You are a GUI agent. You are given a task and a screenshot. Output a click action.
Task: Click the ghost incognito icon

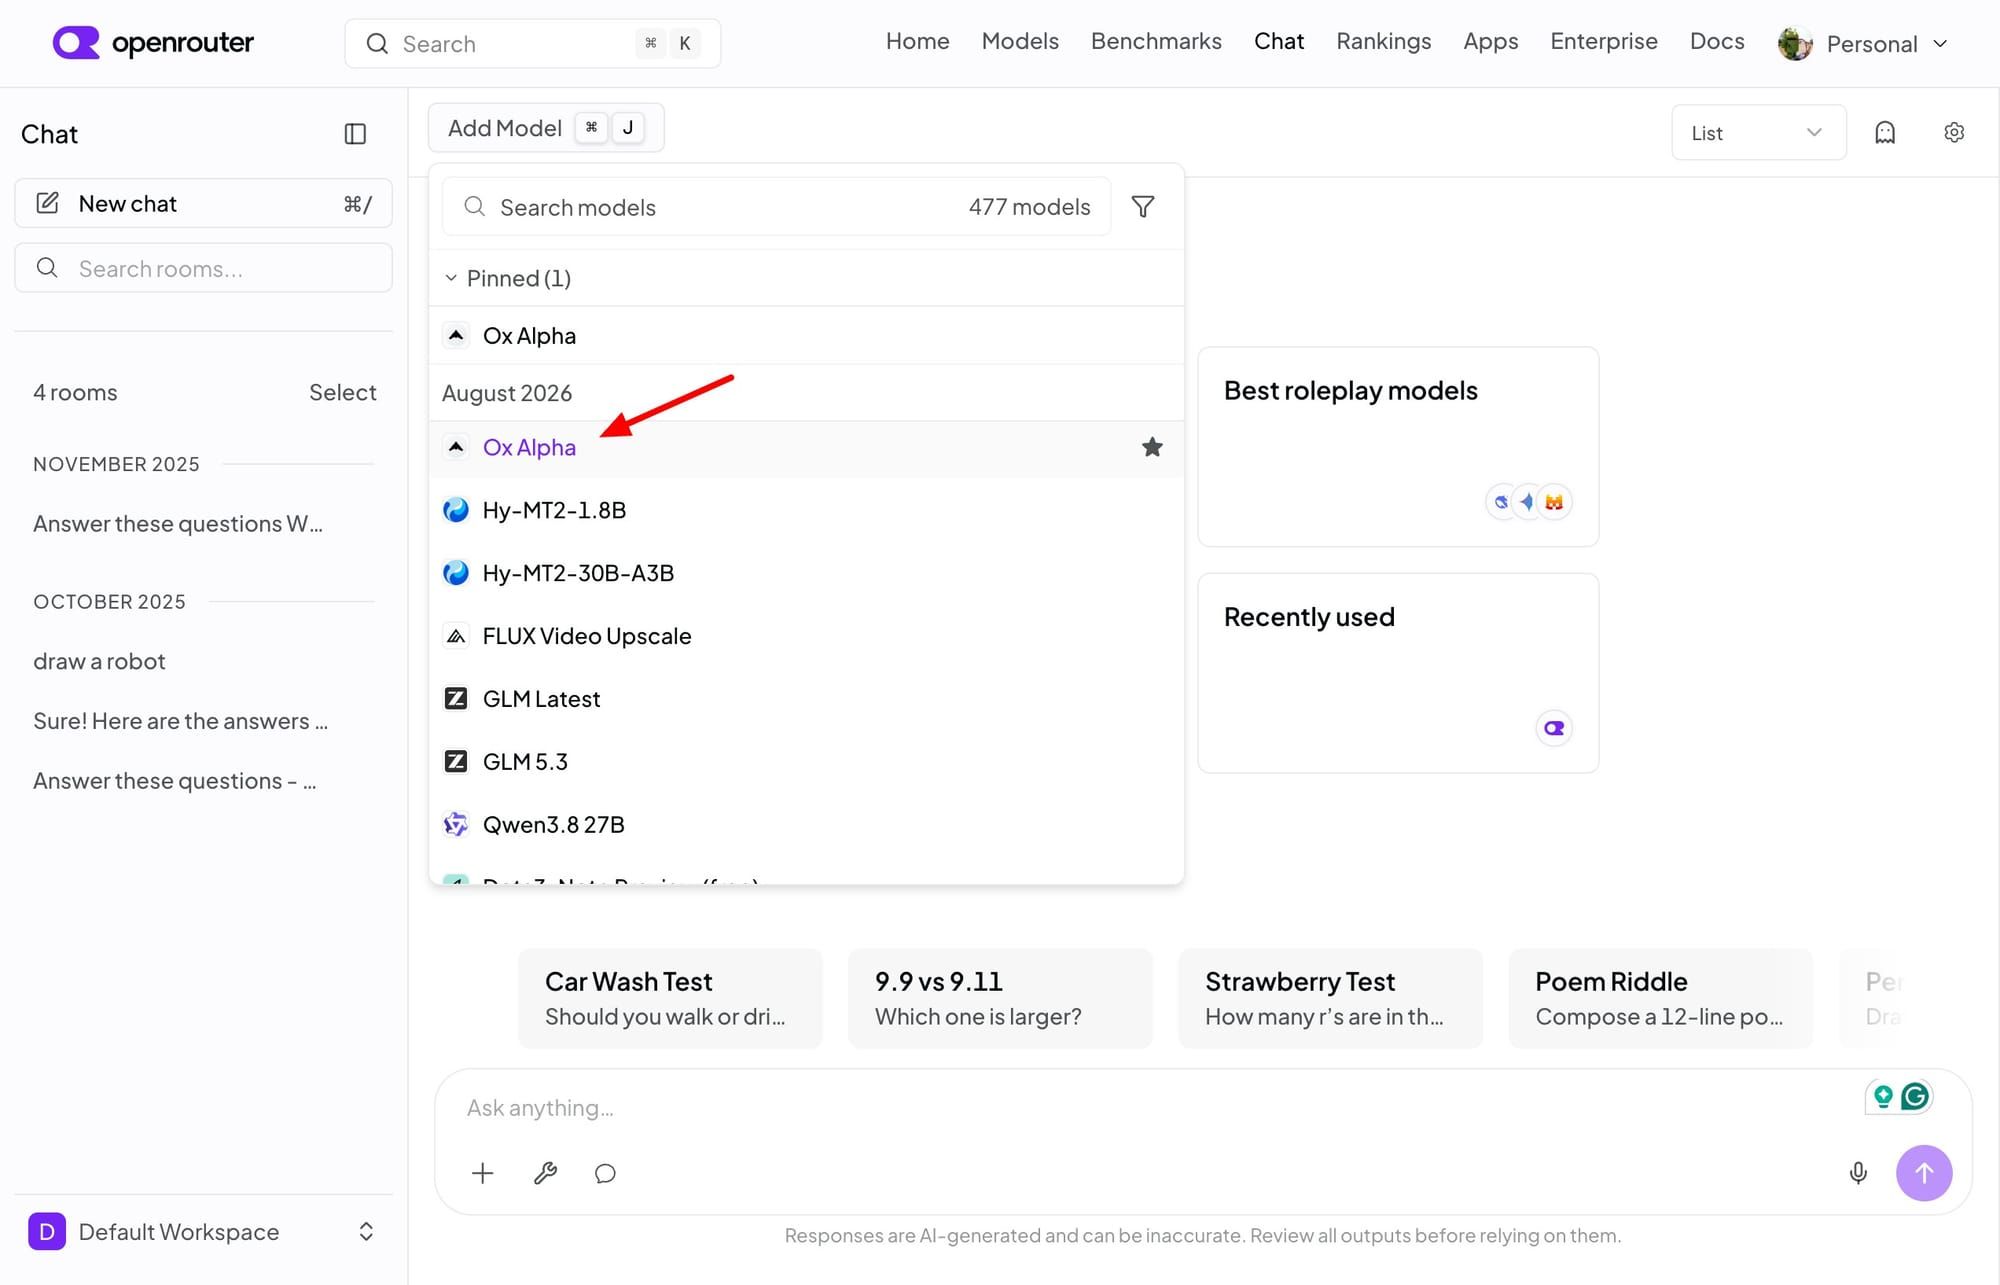pyautogui.click(x=1885, y=132)
